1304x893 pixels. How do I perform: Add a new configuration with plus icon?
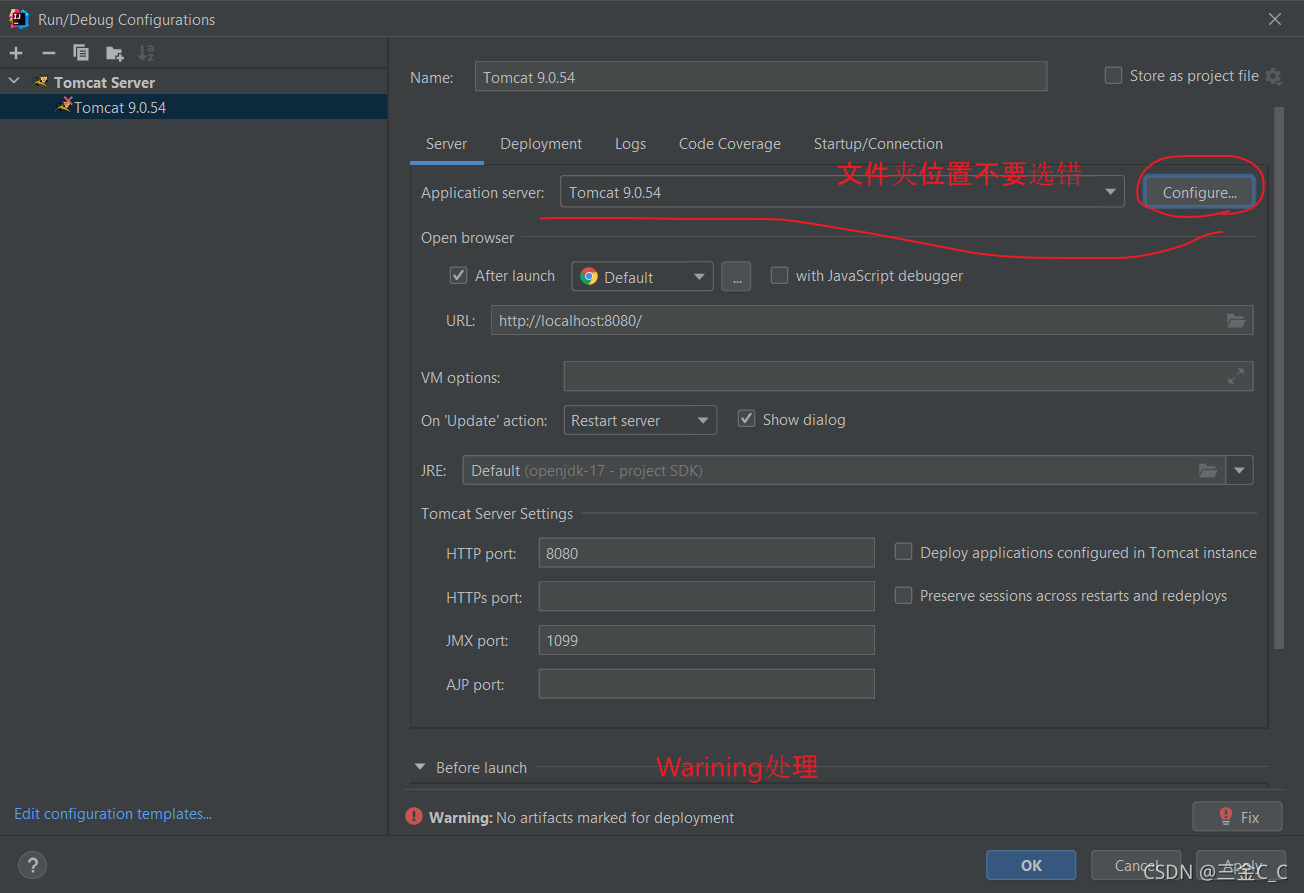click(x=16, y=53)
